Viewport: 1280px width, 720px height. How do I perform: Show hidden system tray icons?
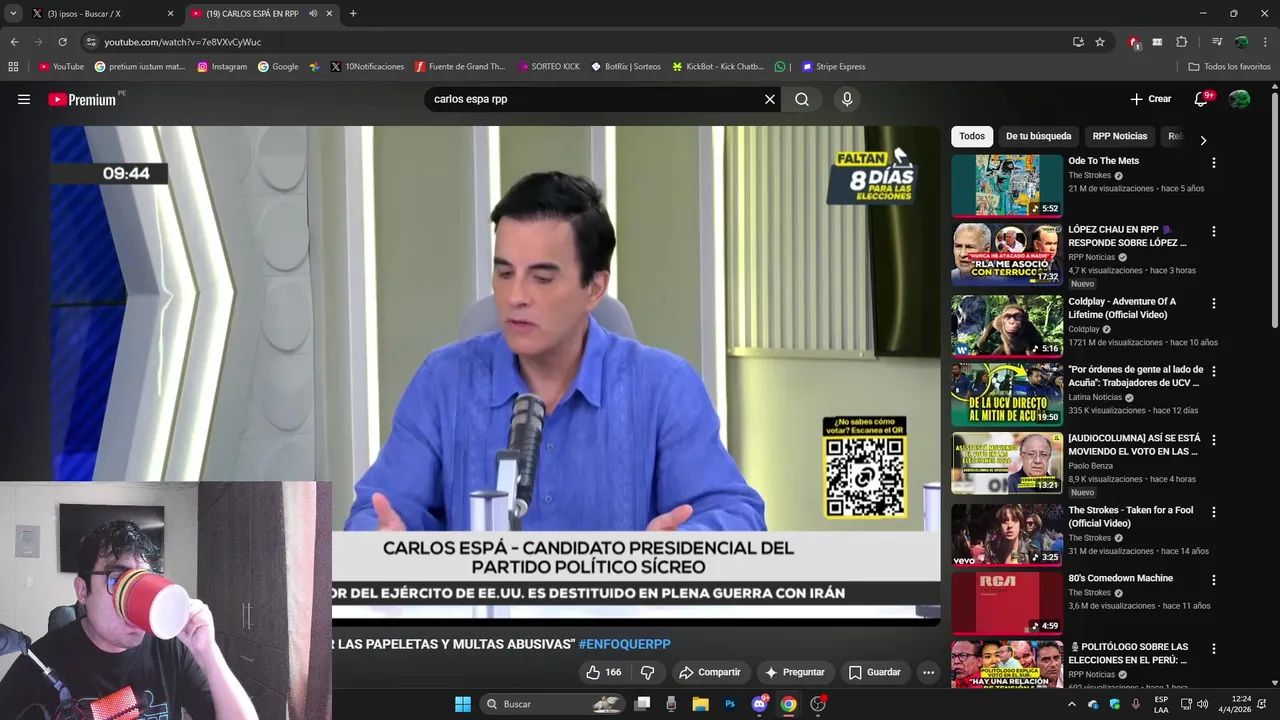pyautogui.click(x=1072, y=704)
